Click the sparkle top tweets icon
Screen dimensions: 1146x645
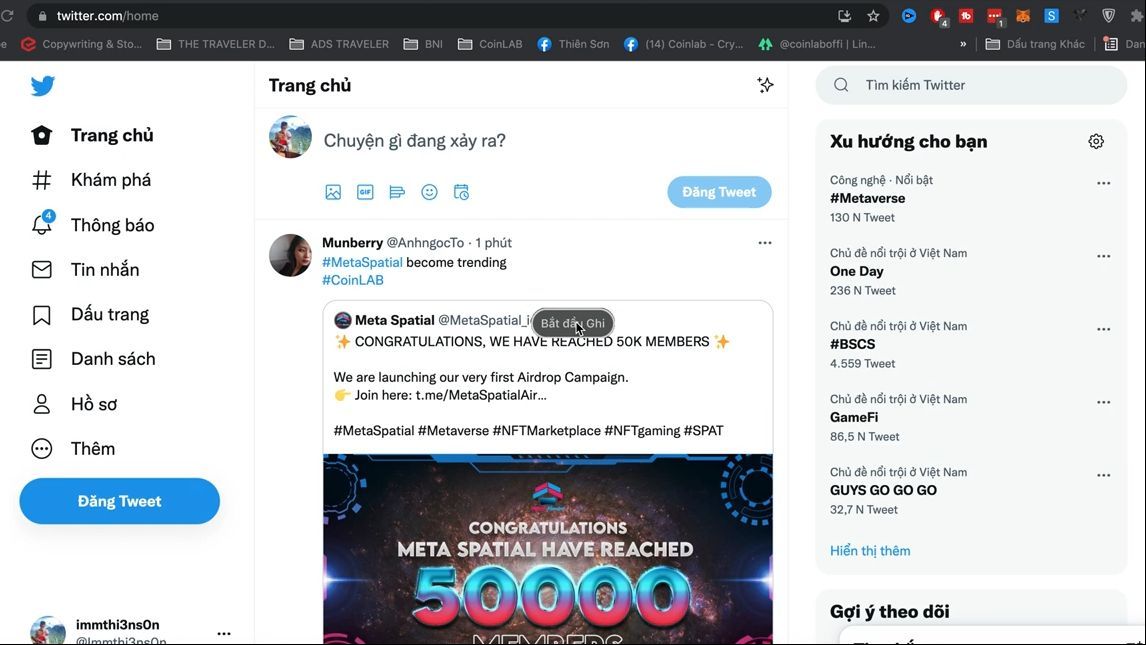coord(765,85)
